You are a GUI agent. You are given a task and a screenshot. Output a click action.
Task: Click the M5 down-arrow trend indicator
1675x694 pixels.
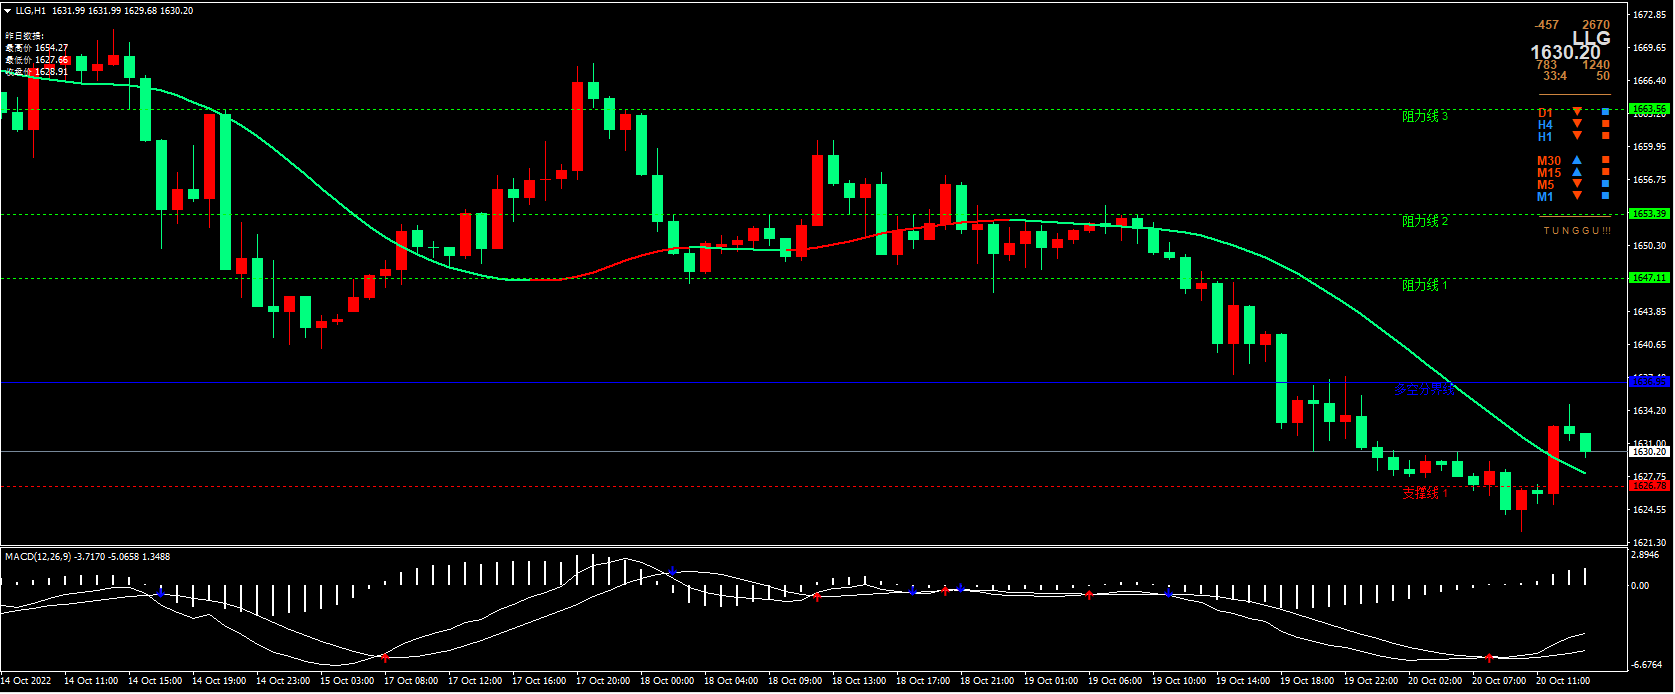click(x=1577, y=184)
